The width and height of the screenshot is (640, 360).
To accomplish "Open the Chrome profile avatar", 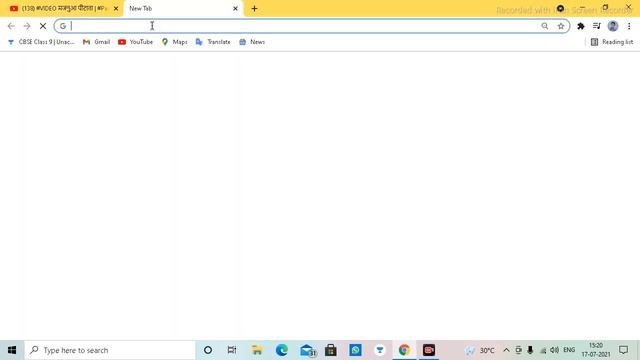I will pos(613,26).
